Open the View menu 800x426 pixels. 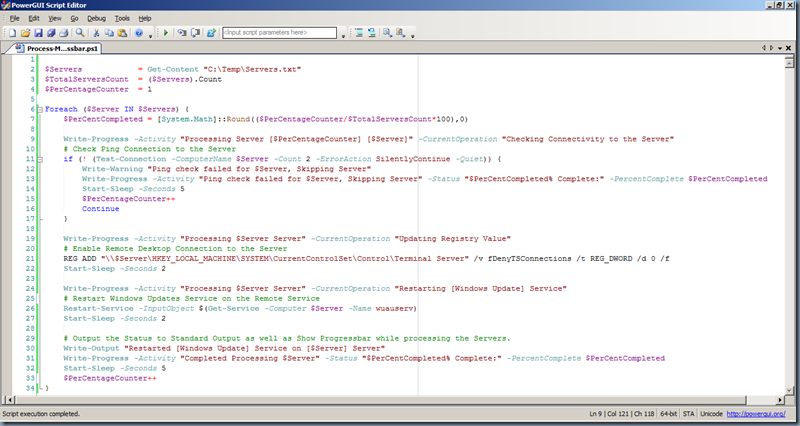55,18
